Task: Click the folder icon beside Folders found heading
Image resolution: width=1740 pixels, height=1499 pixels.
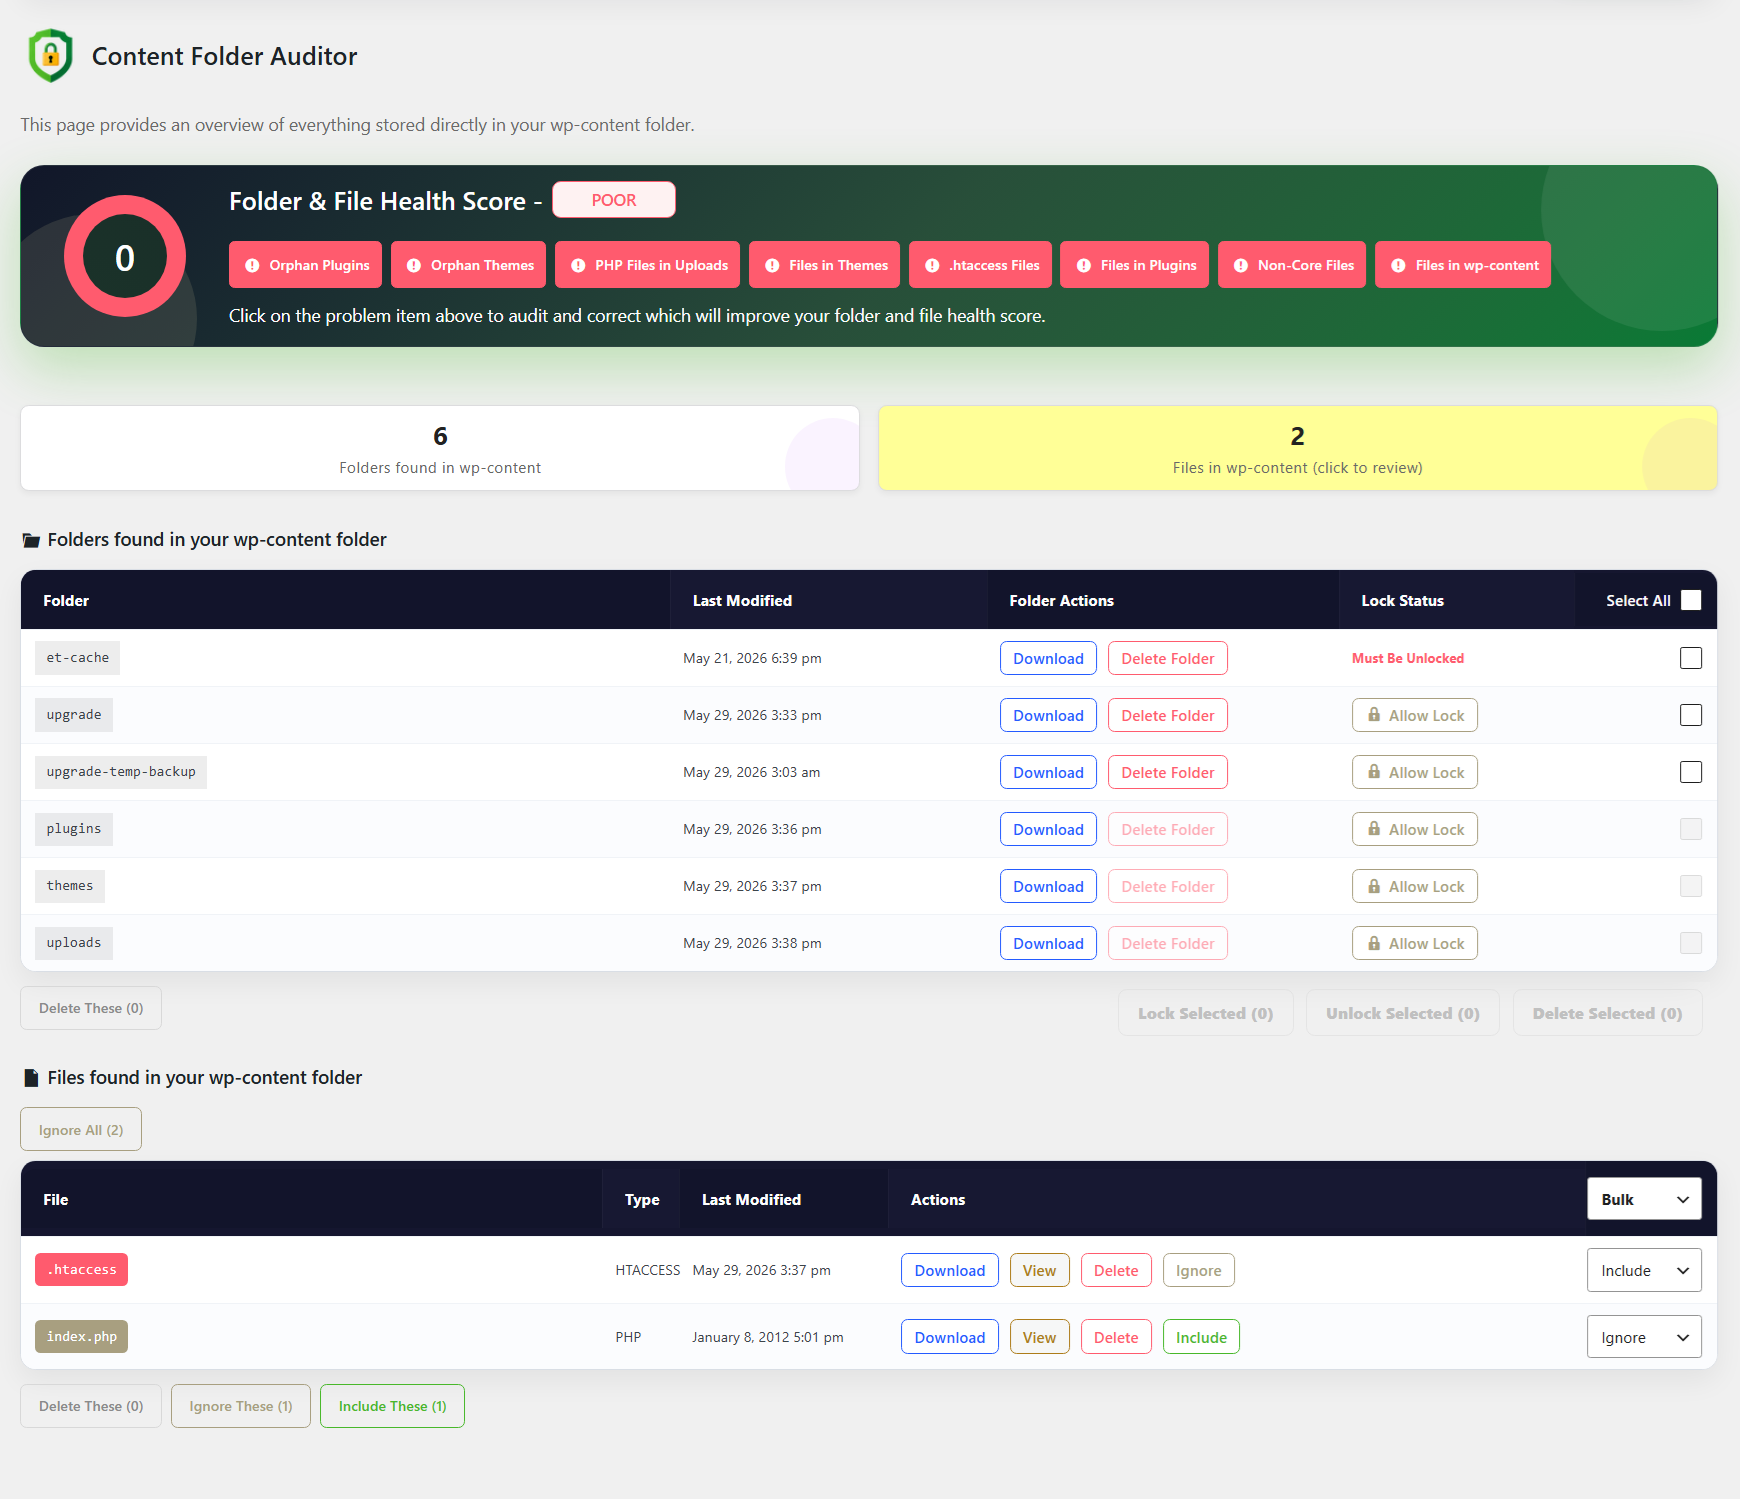Action: [x=31, y=540]
